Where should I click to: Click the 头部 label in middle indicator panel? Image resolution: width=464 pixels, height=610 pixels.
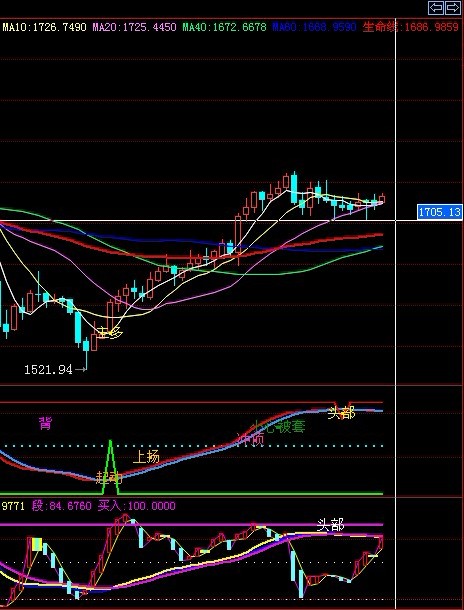[x=341, y=413]
